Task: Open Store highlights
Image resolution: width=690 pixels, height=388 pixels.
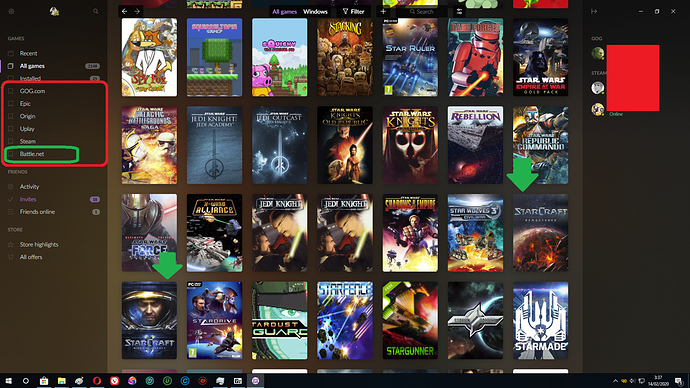Action: coord(39,245)
